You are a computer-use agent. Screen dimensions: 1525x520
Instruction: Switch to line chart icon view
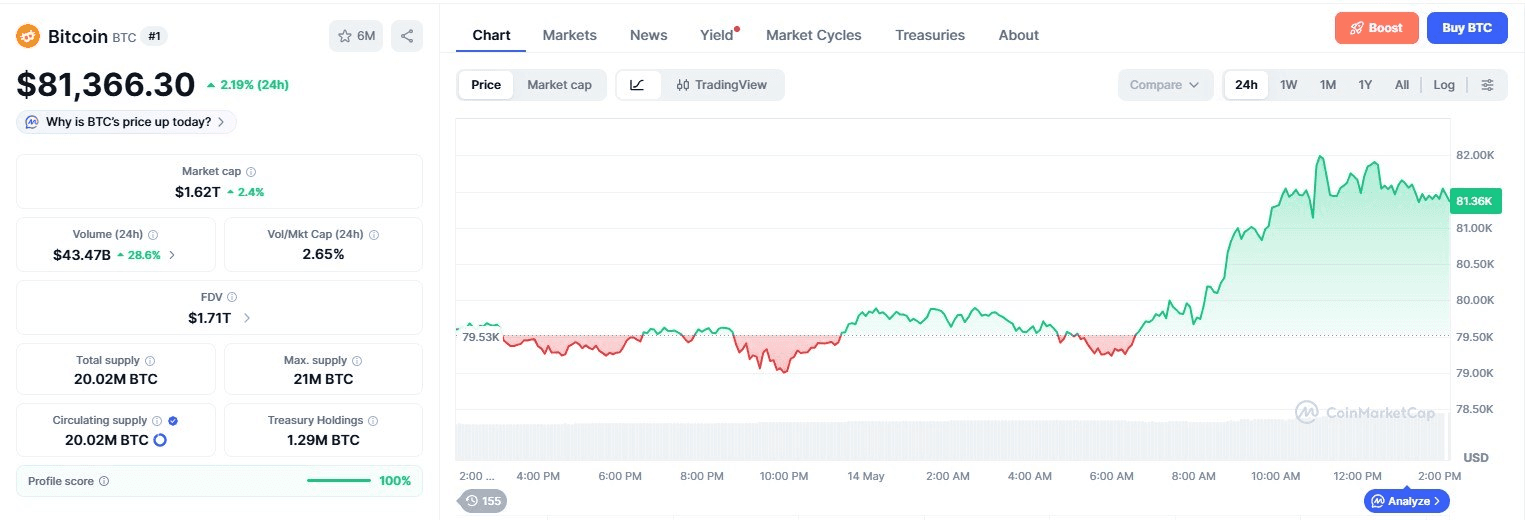(x=638, y=85)
